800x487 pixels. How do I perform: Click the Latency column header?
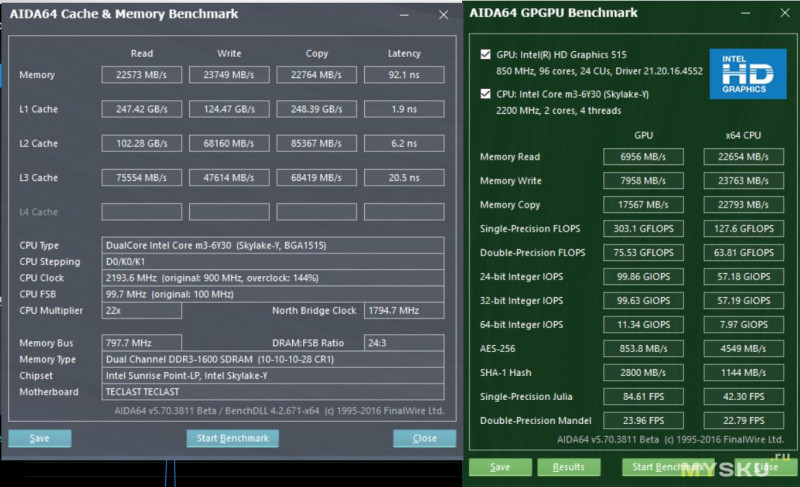[x=404, y=54]
